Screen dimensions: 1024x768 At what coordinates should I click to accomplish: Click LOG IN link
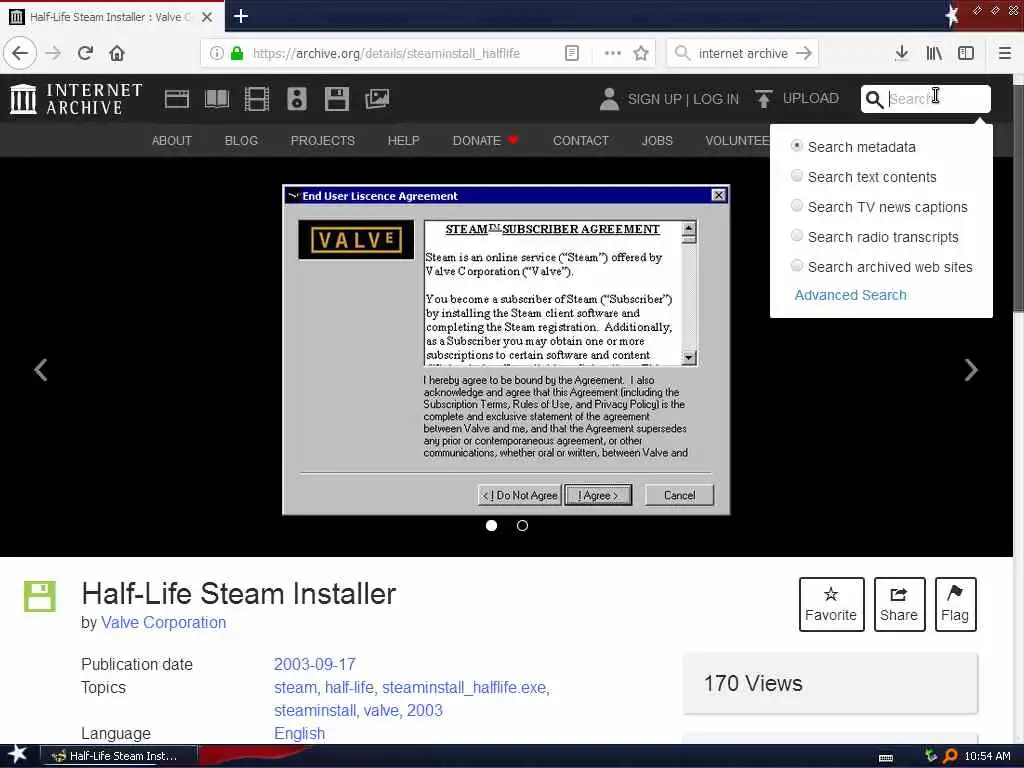(716, 99)
